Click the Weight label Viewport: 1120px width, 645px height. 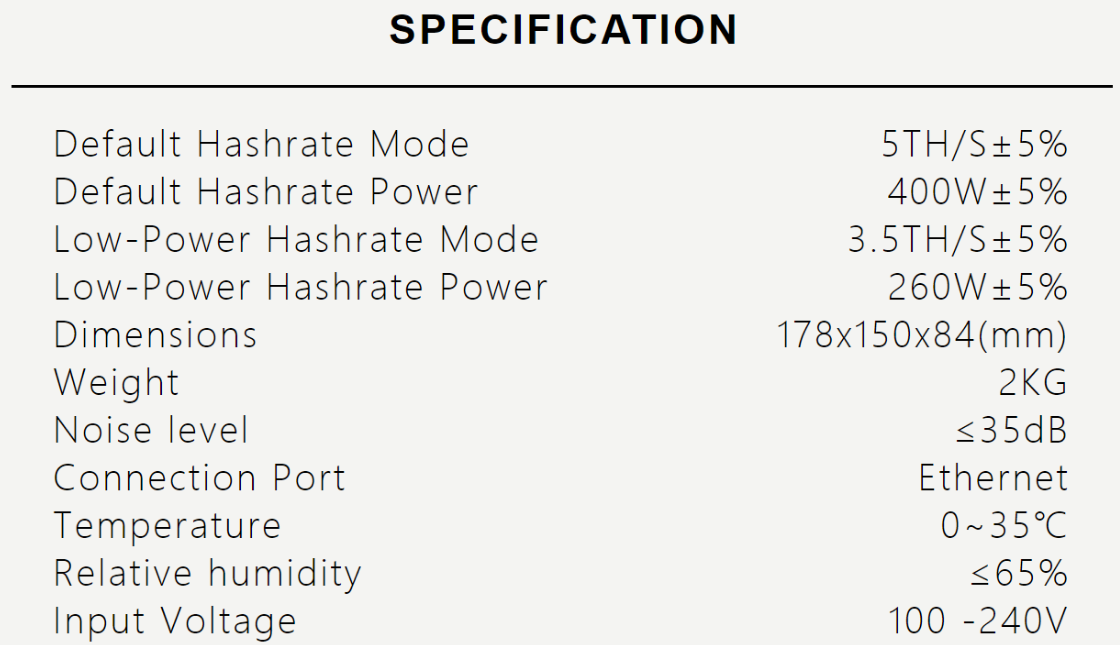[117, 383]
